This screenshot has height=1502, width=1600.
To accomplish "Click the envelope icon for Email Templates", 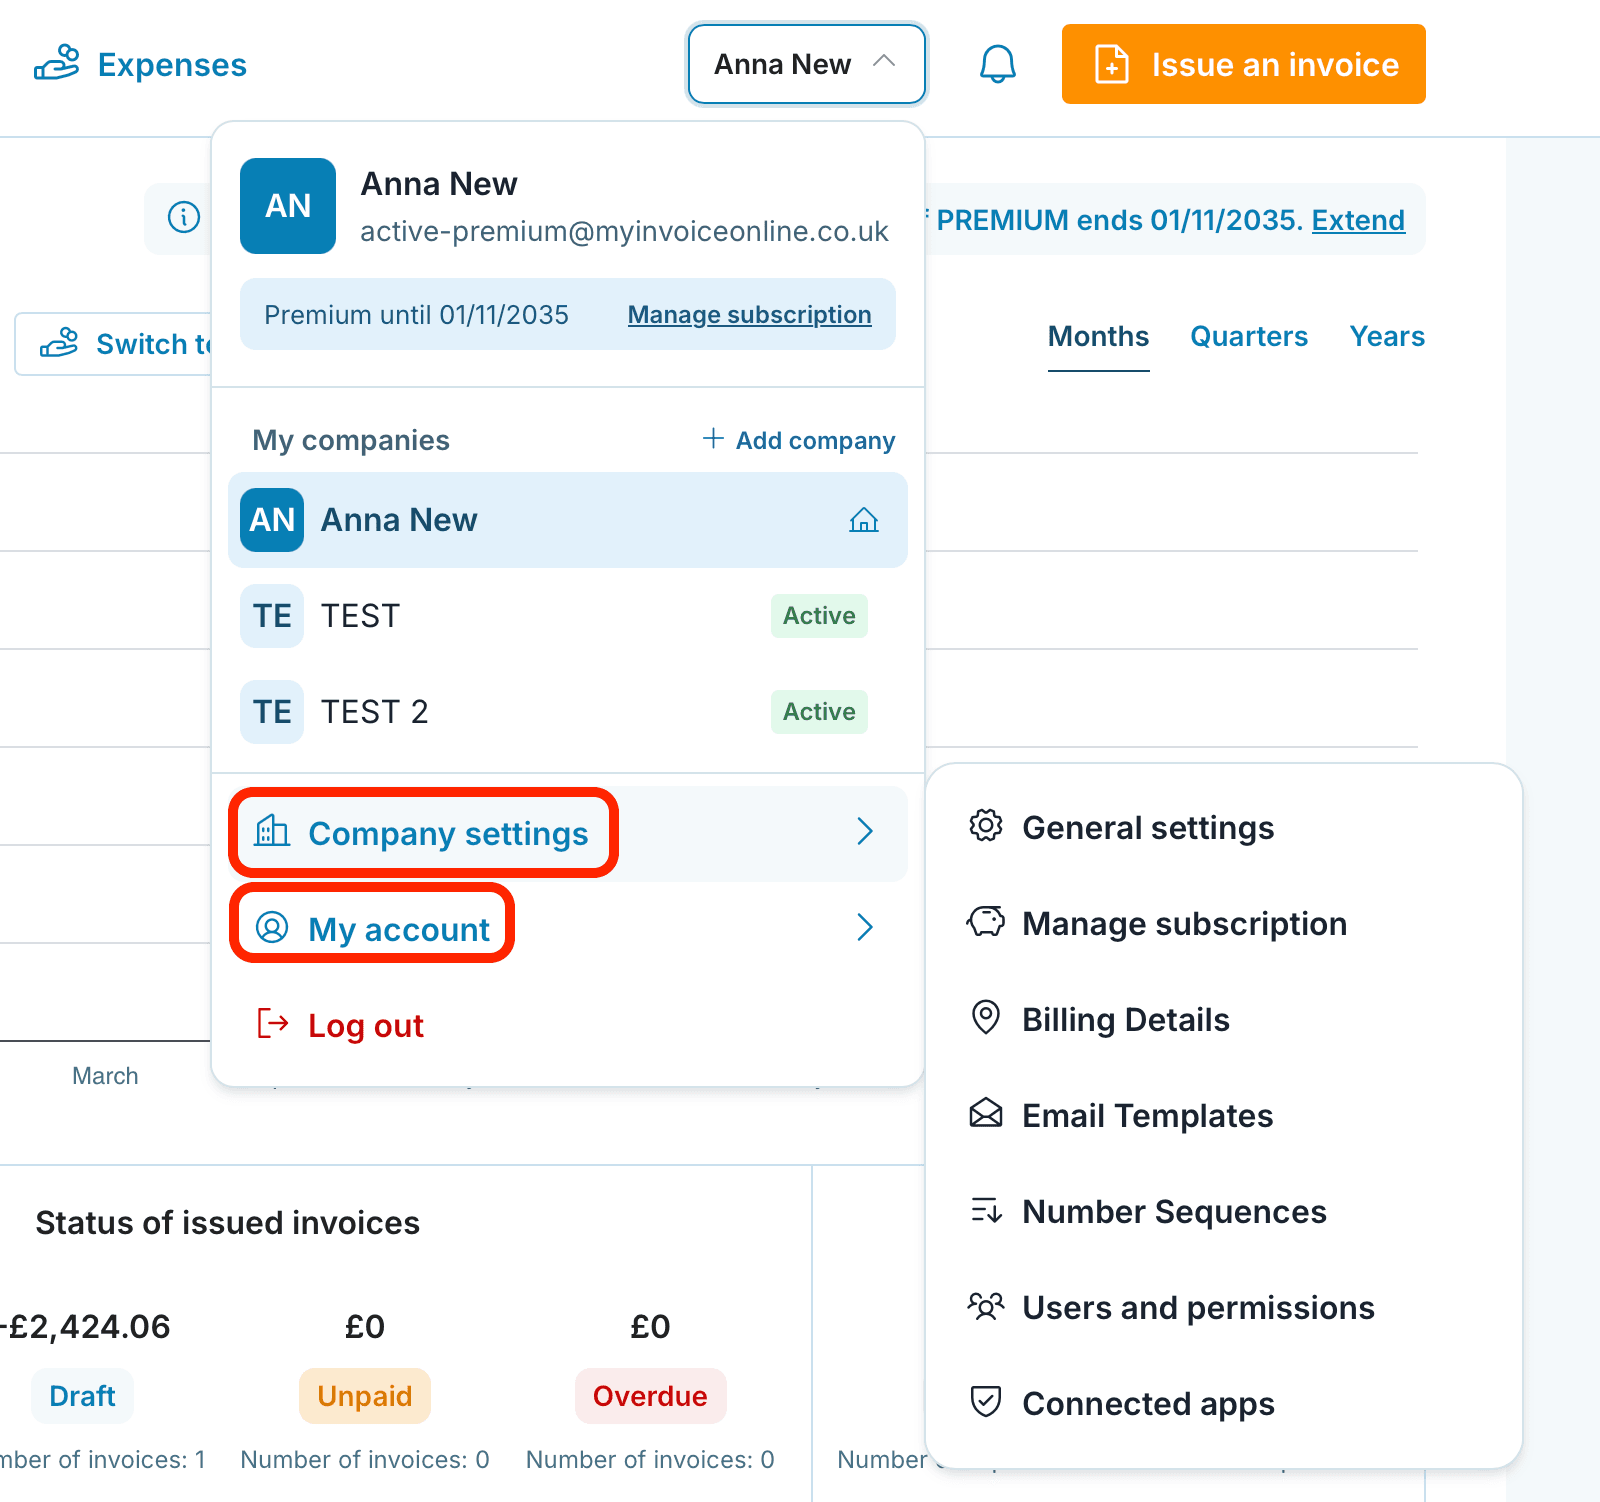I will pyautogui.click(x=986, y=1113).
